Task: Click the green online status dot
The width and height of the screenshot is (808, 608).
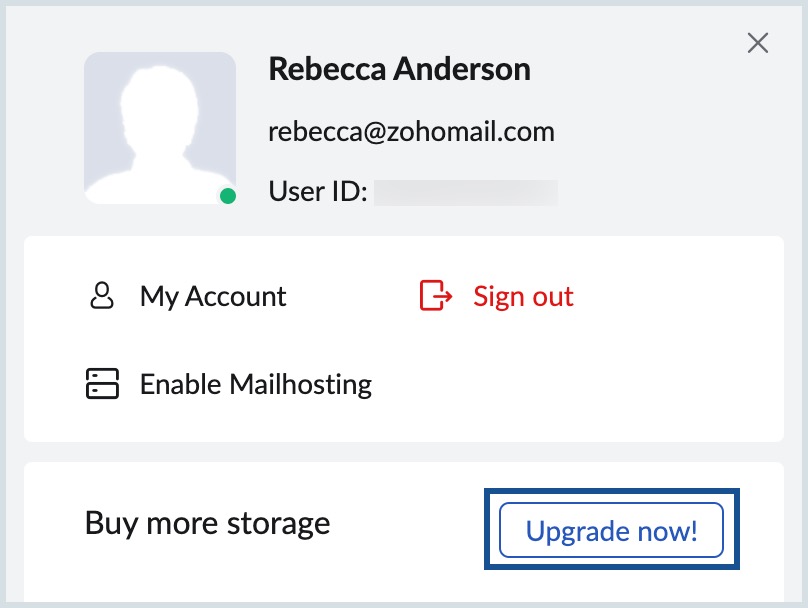Action: click(x=228, y=197)
